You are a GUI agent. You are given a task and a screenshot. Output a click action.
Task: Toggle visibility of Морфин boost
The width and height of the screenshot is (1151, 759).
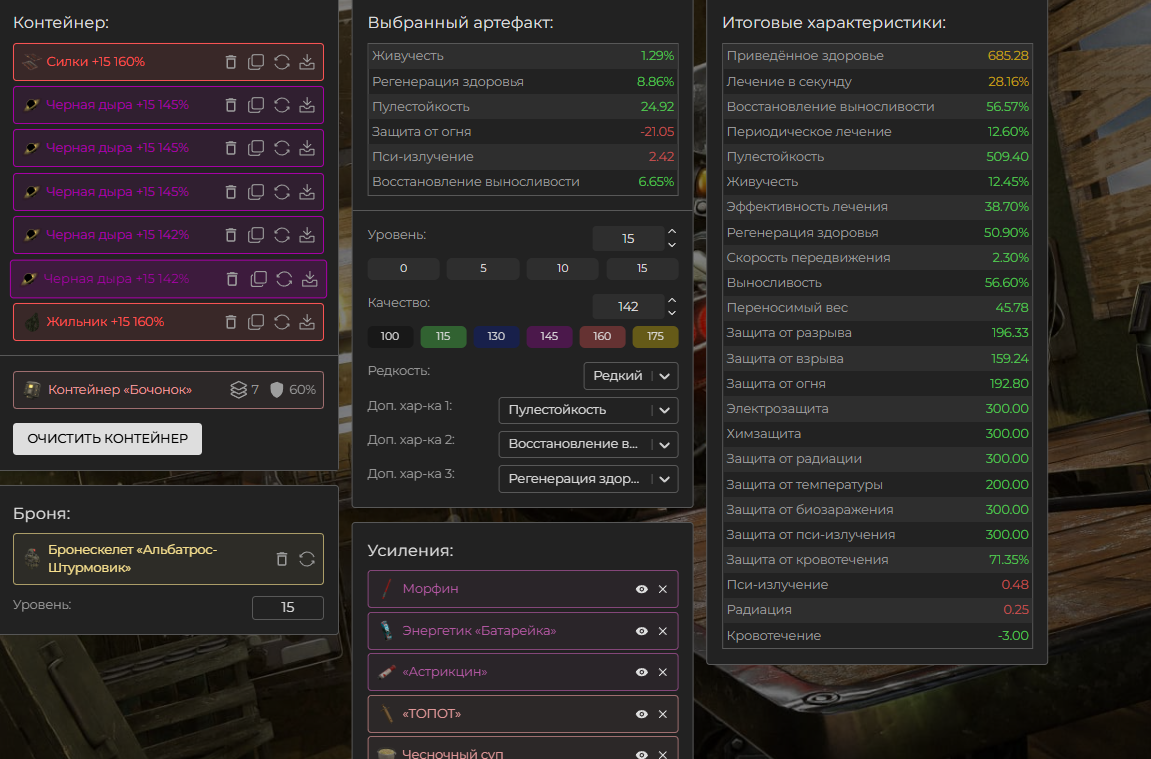click(642, 589)
